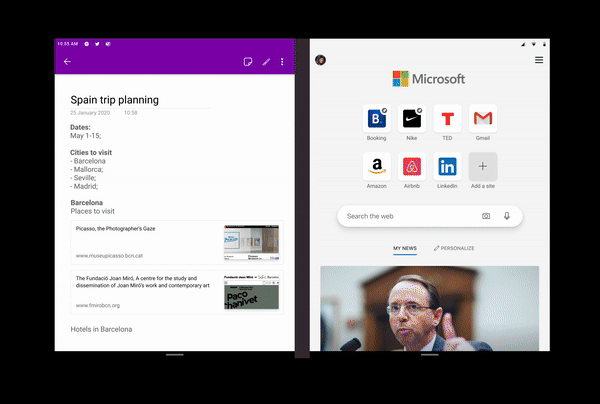Open the three-dot overflow menu in OneNote

282,62
